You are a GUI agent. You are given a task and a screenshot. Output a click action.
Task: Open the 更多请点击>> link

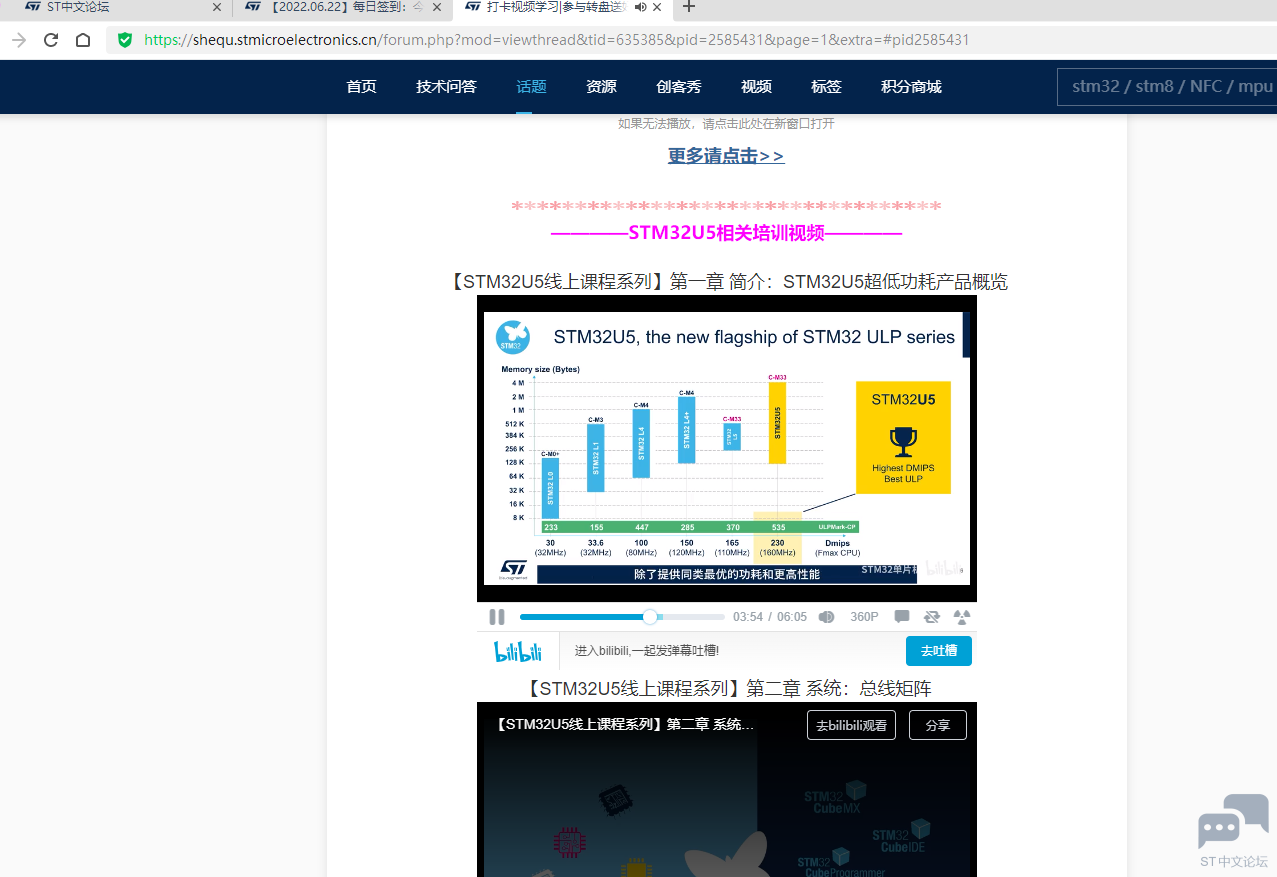pyautogui.click(x=726, y=156)
